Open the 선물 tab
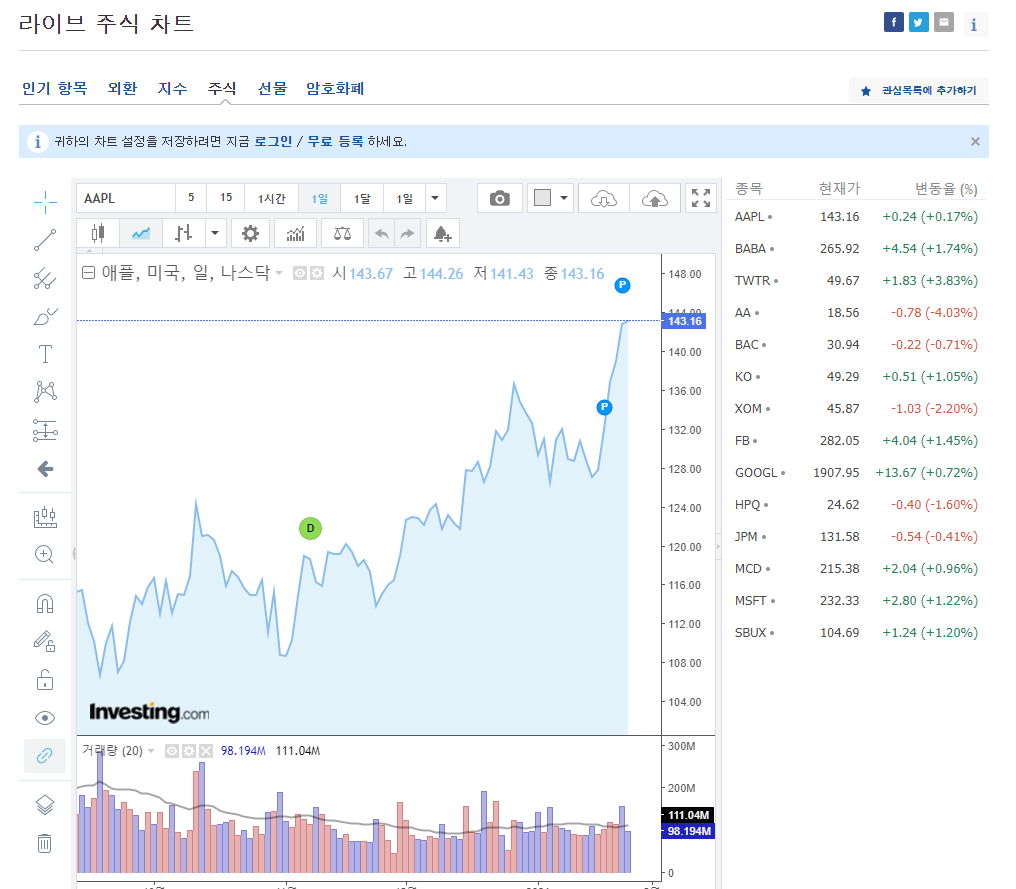 click(272, 88)
